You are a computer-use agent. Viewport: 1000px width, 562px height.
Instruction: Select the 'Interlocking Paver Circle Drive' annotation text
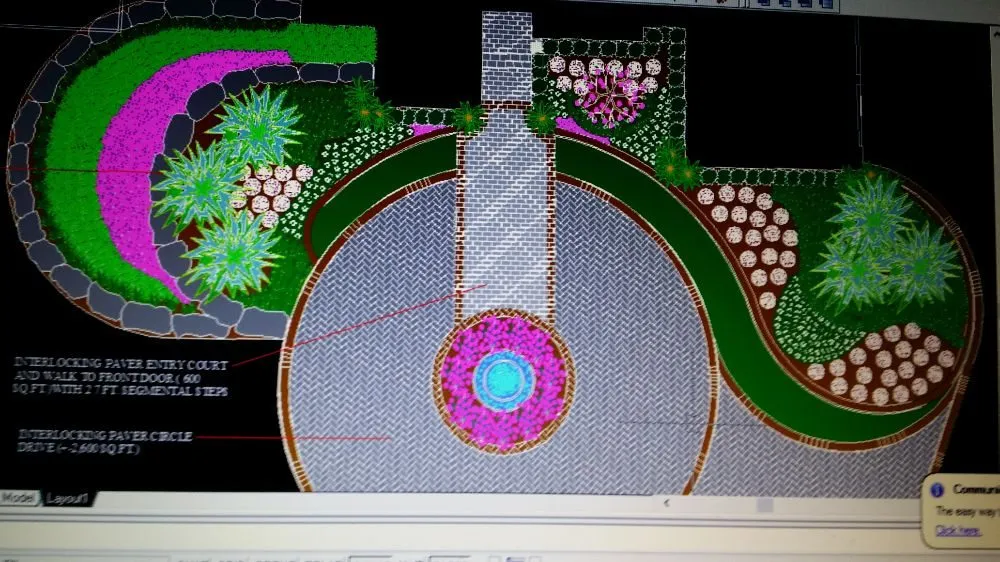[x=105, y=441]
